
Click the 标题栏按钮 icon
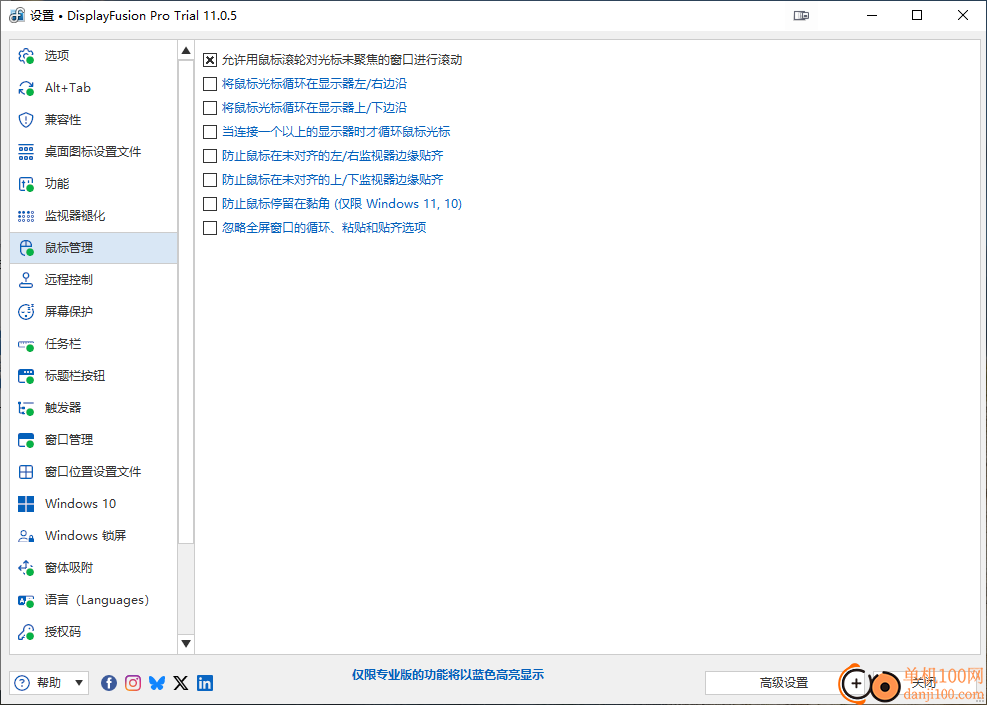(26, 376)
